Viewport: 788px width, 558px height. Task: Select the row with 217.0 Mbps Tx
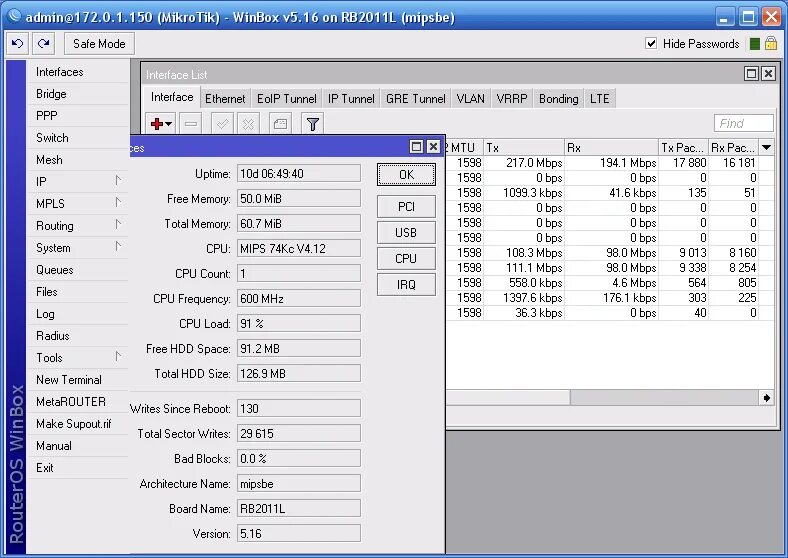point(609,163)
